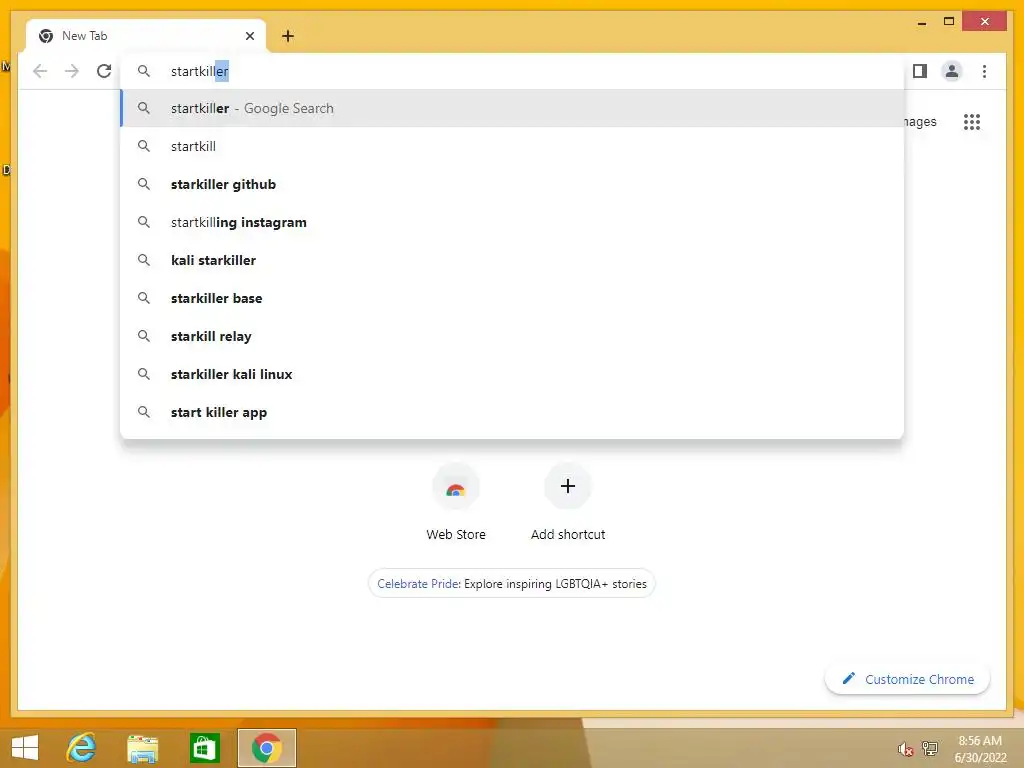
Task: Open the Windows Store taskbar icon
Action: (204, 748)
